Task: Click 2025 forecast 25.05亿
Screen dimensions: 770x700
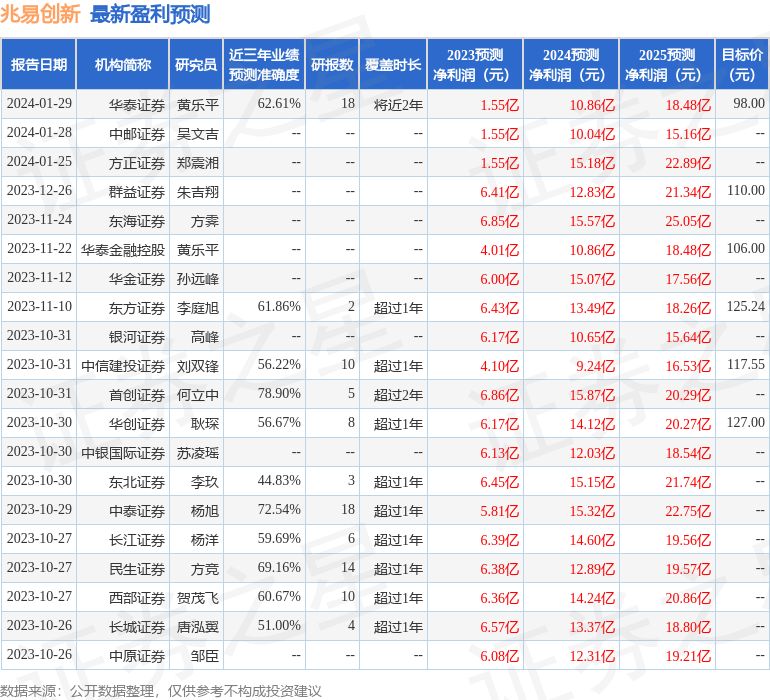Action: click(688, 221)
